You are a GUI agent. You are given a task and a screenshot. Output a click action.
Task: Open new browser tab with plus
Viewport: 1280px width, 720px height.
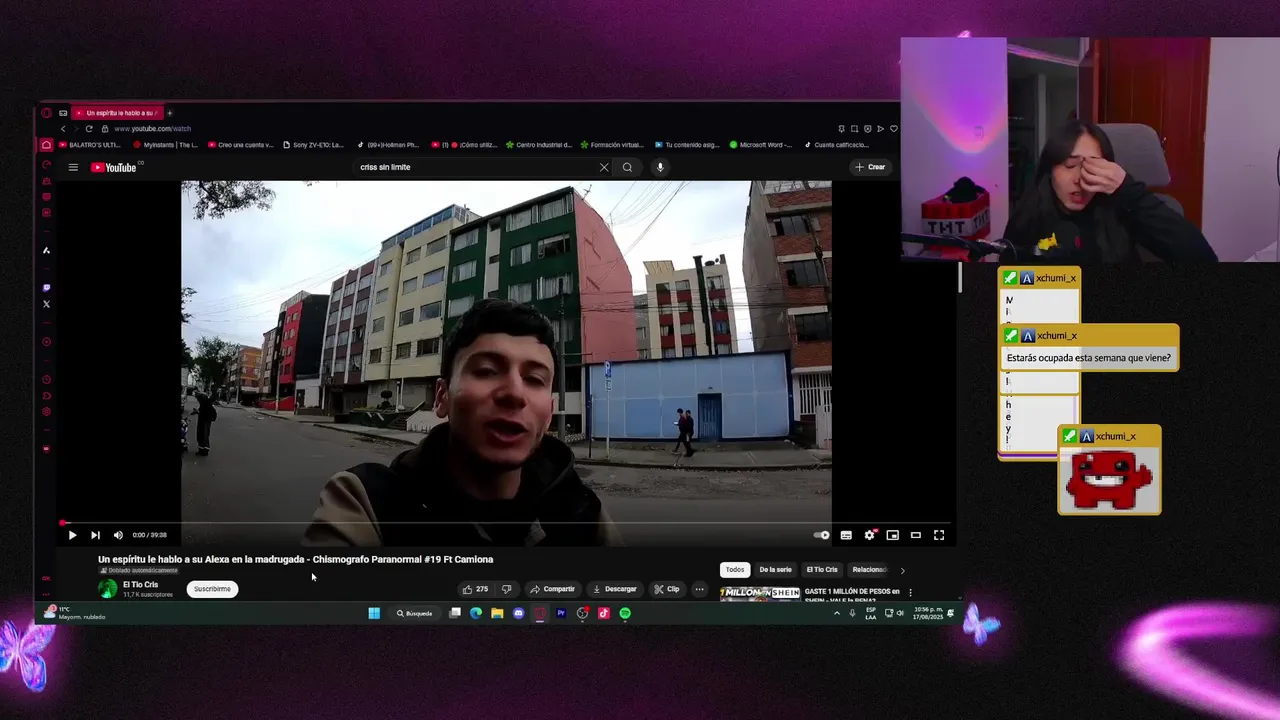tap(169, 113)
